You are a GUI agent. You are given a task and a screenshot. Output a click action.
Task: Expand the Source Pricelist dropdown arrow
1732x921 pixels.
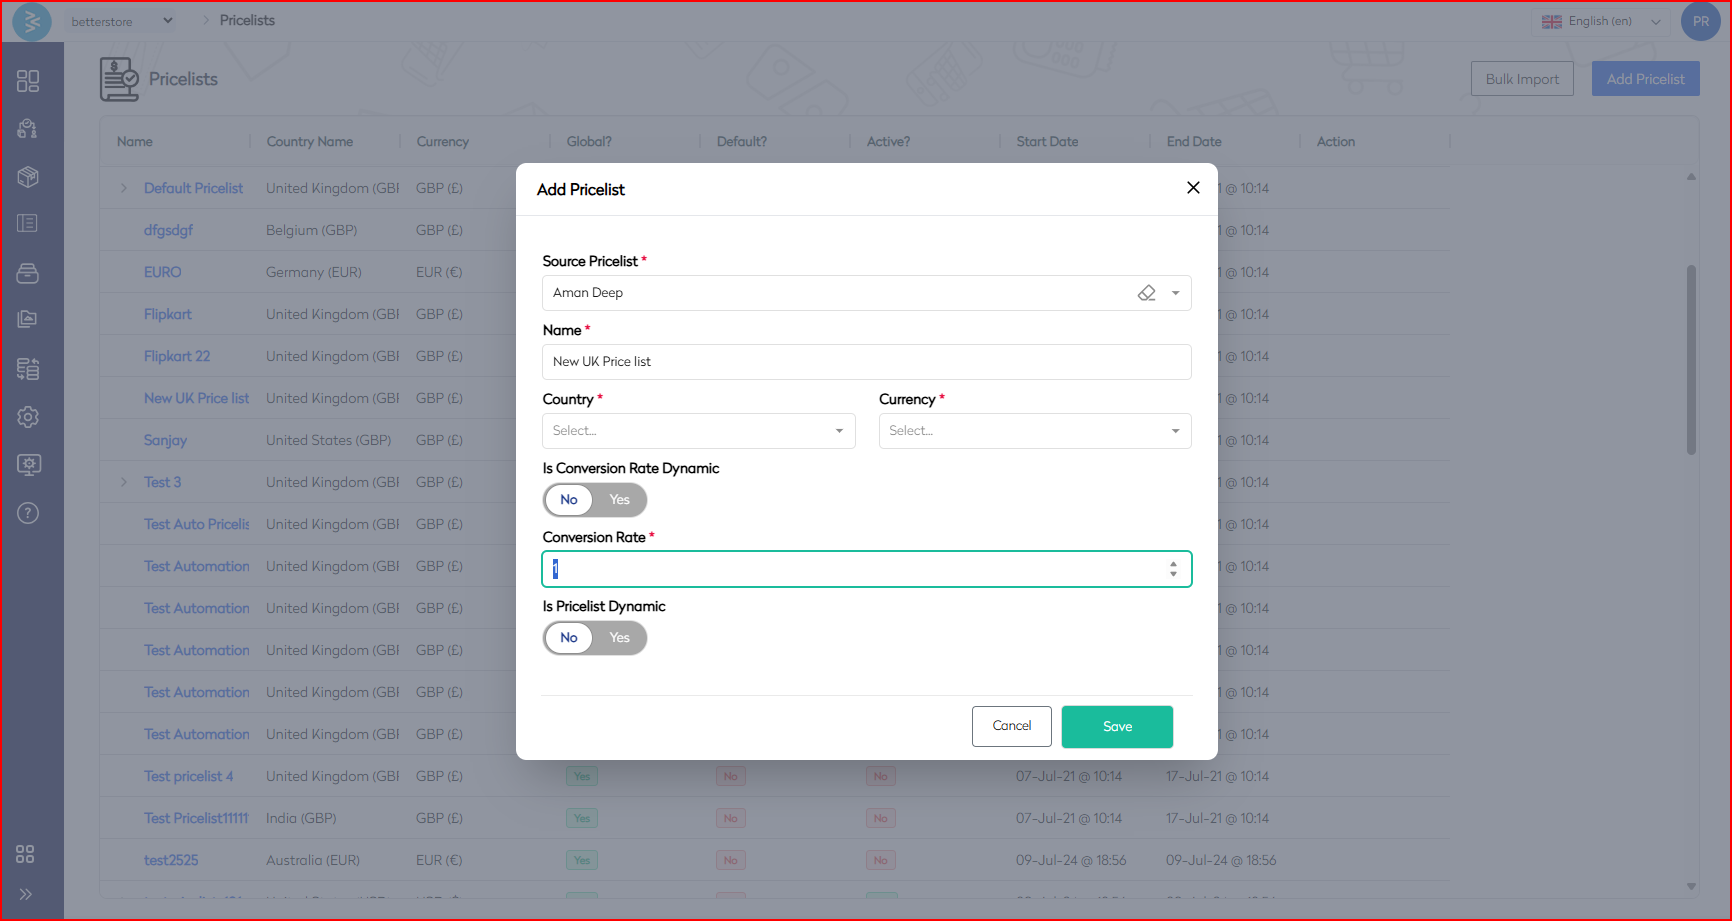point(1176,293)
